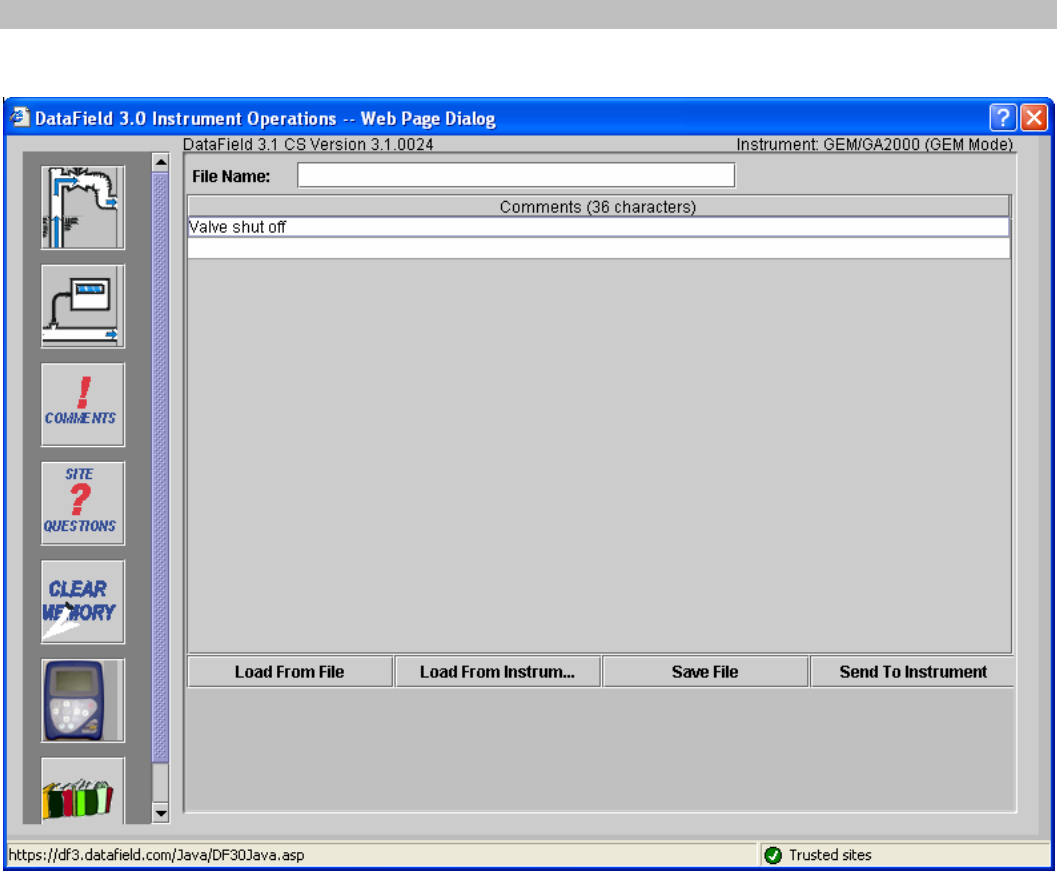Click the df3.datafield.com URL in status bar
Screen dimensions: 1057x871
coord(156,855)
